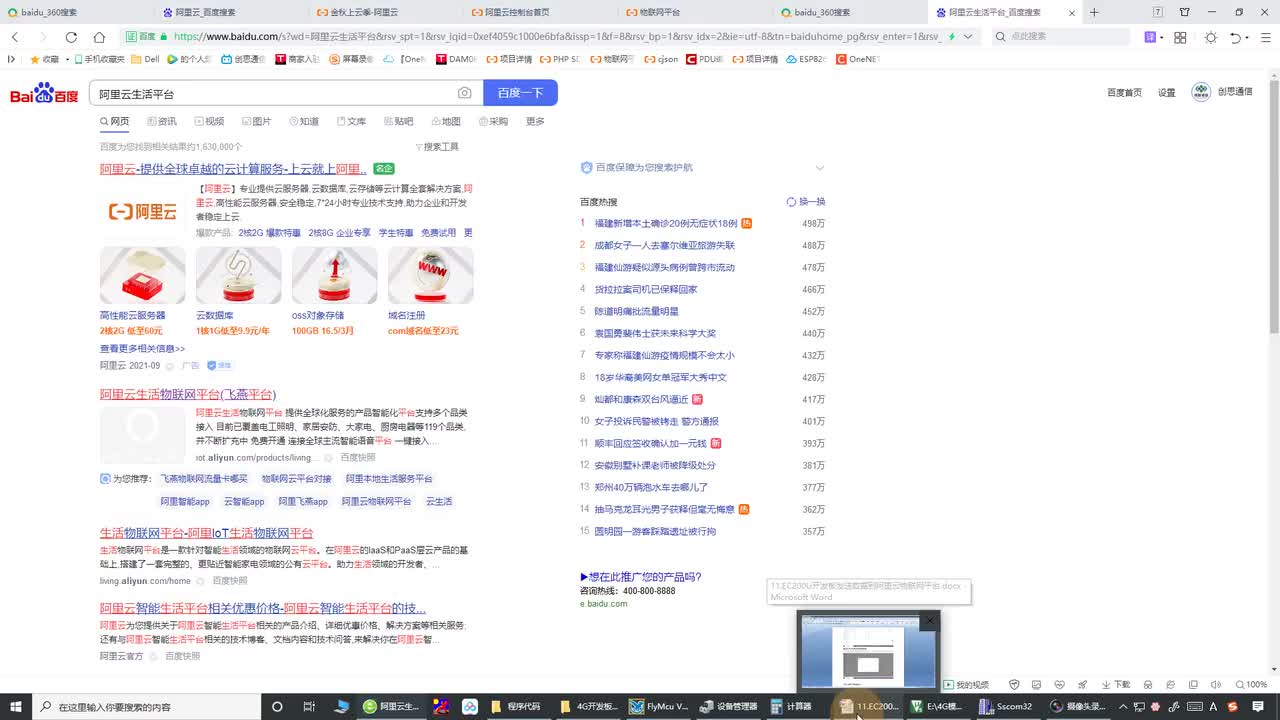The image size is (1280, 720).
Task: Go to browser home page icon
Action: tap(99, 37)
